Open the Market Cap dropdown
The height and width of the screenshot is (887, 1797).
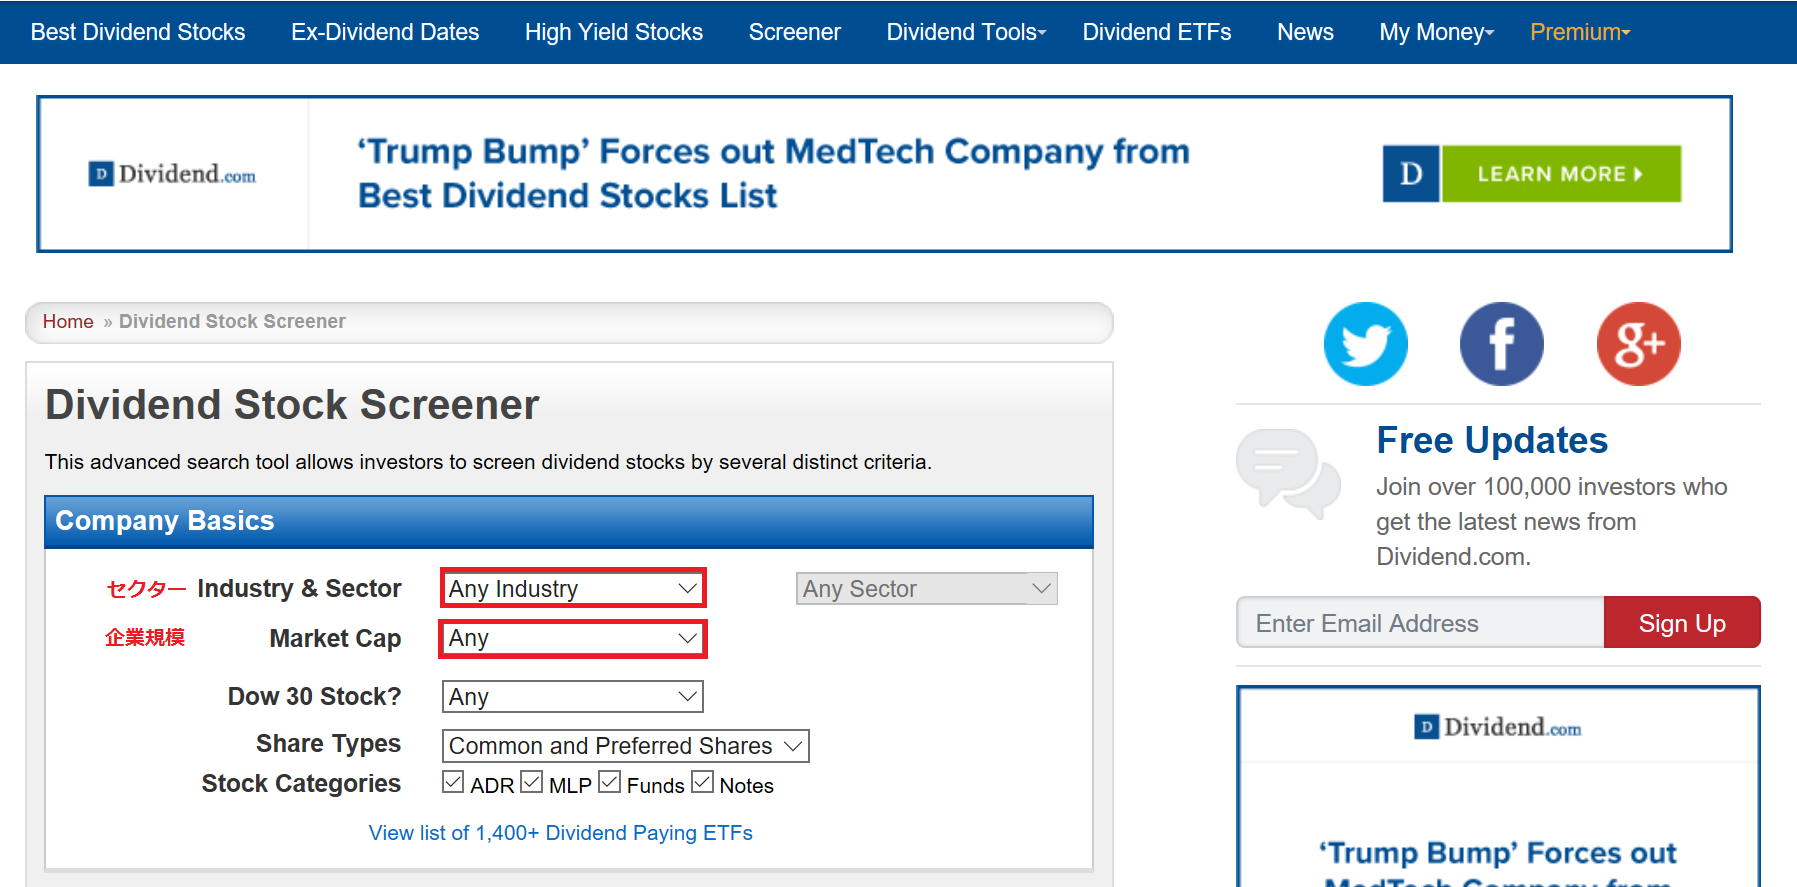tap(573, 638)
